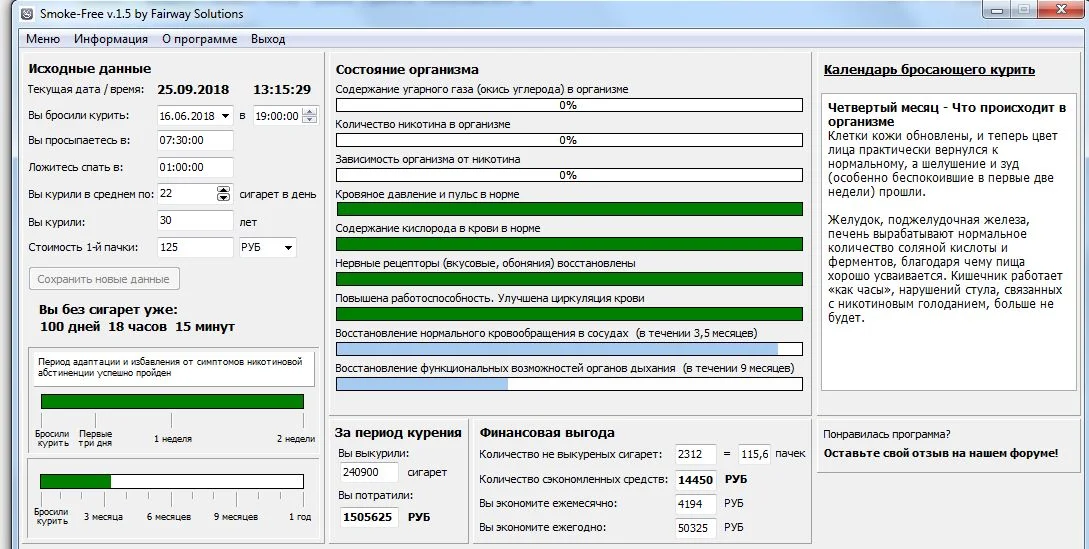The image size is (1089, 549).
Task: Click the Сохранить новые данные button
Action: click(104, 279)
